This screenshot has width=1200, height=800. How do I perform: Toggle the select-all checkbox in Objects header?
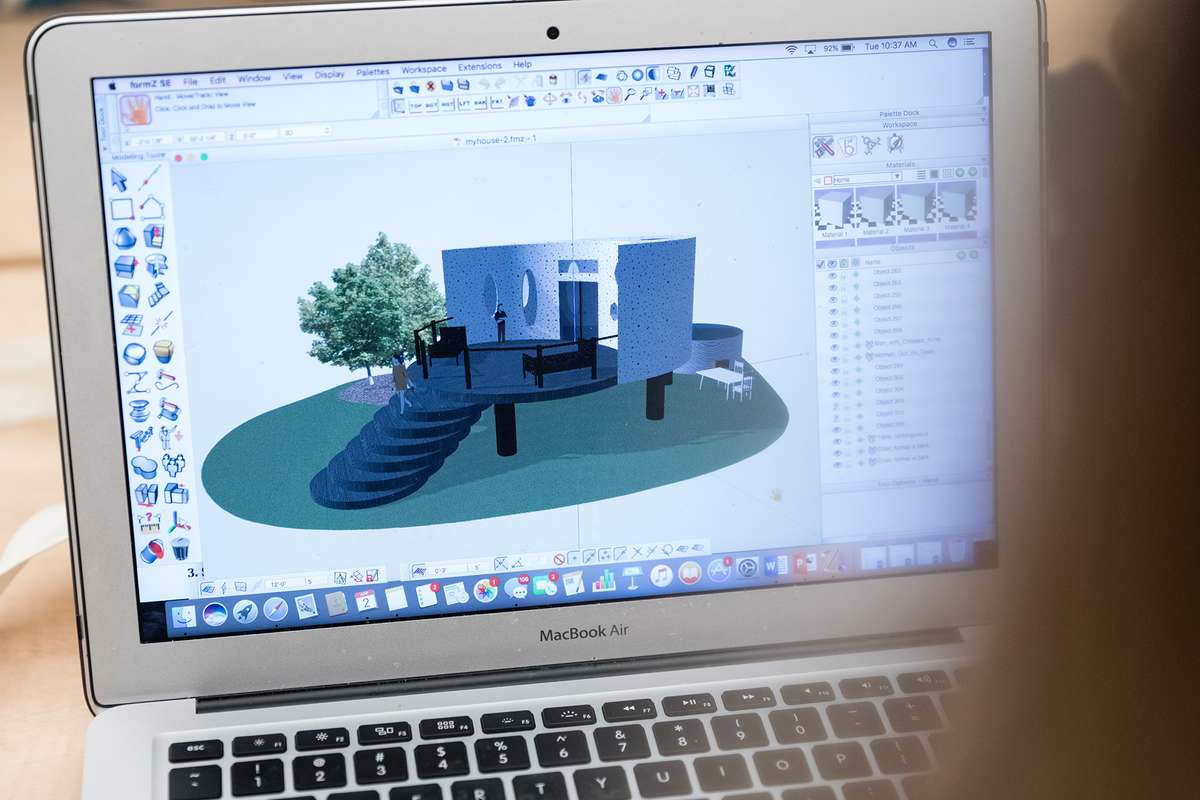coord(820,265)
